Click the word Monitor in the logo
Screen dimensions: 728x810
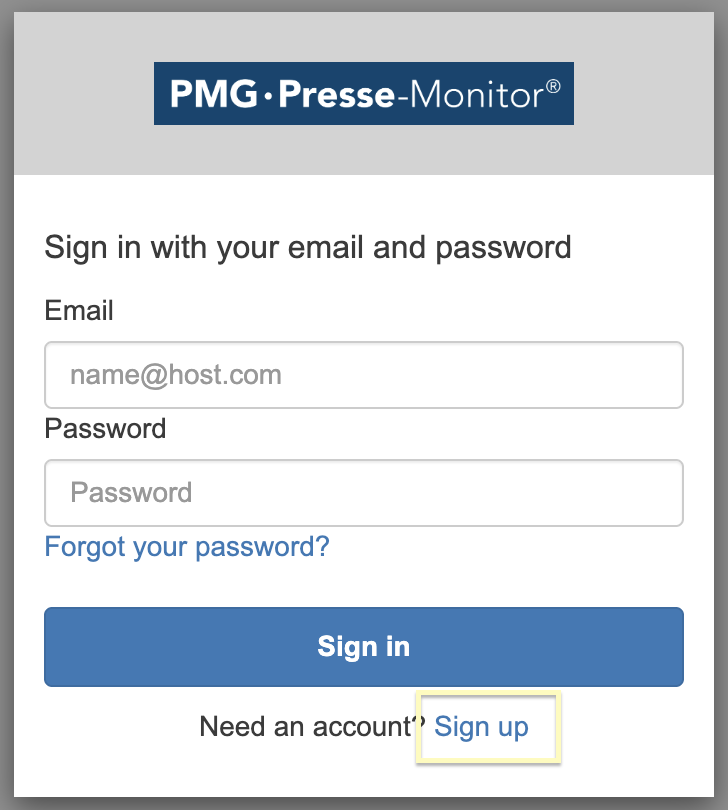pos(476,95)
